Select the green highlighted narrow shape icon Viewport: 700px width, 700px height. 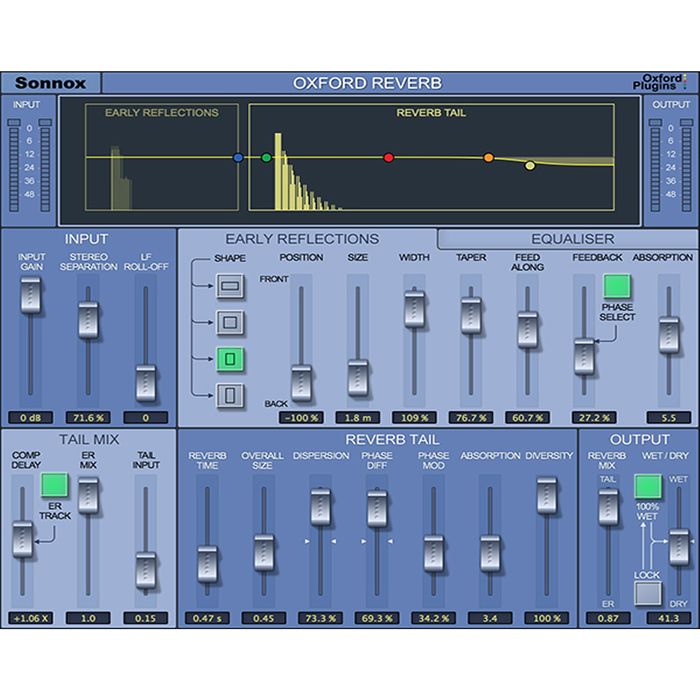coord(231,360)
